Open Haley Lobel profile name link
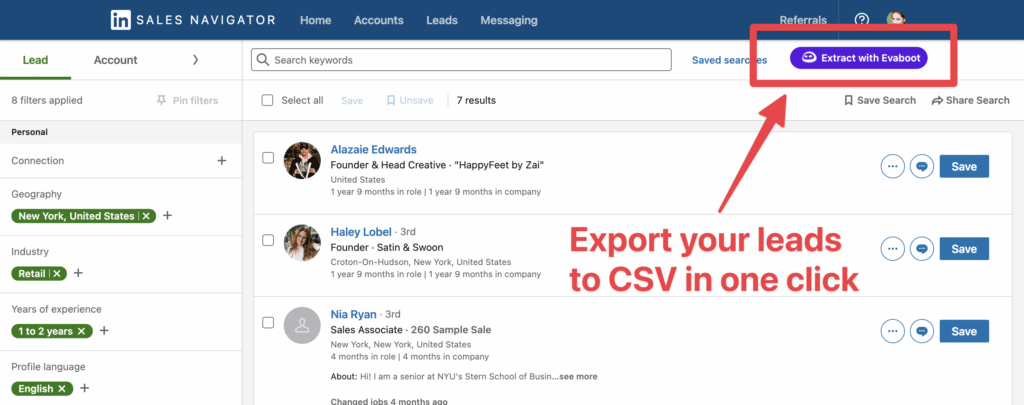The image size is (1024, 405). point(361,232)
